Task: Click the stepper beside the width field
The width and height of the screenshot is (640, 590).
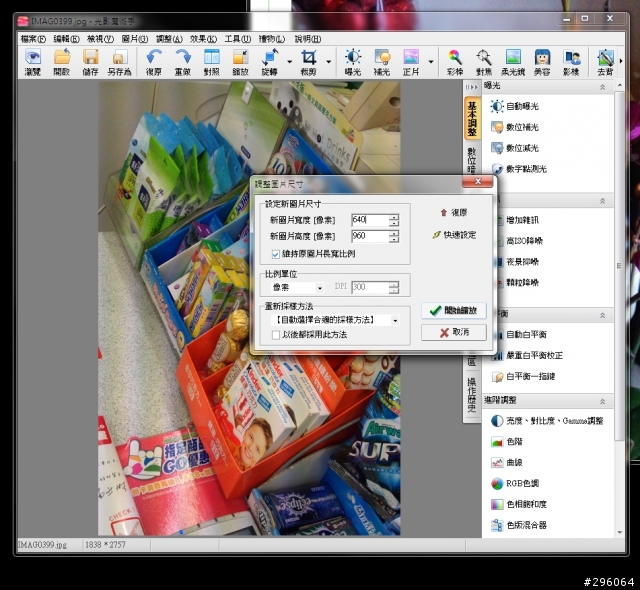Action: [x=394, y=220]
